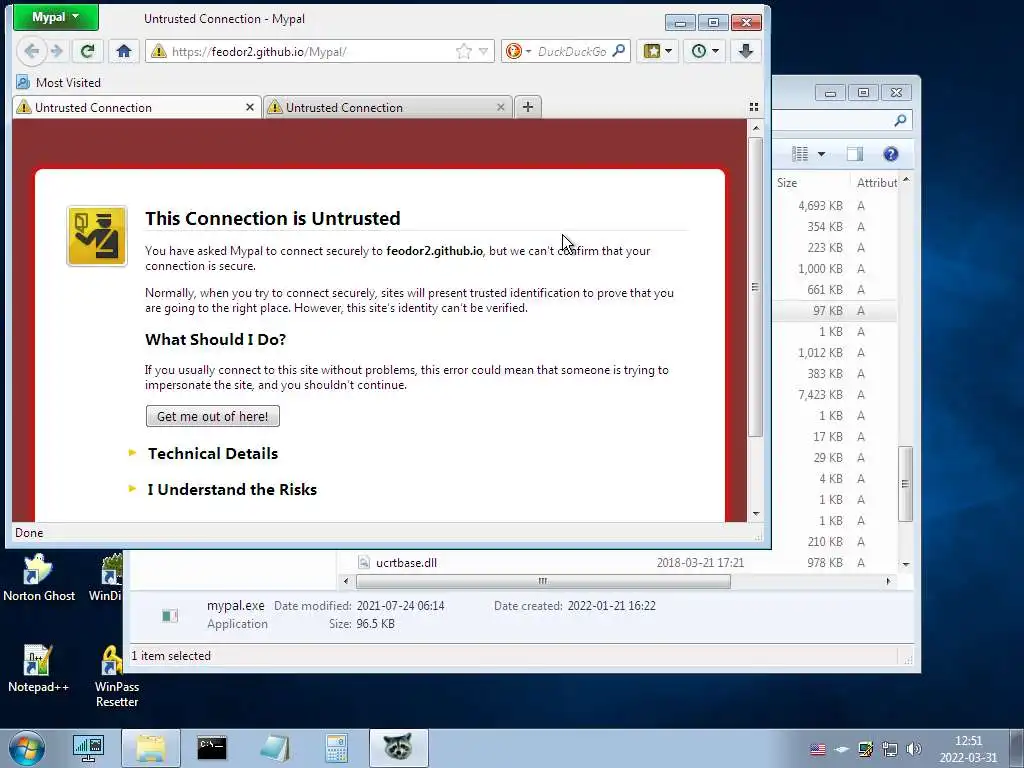Image resolution: width=1024 pixels, height=768 pixels.
Task: Switch to File Explorer in the taskbar
Action: pos(151,748)
